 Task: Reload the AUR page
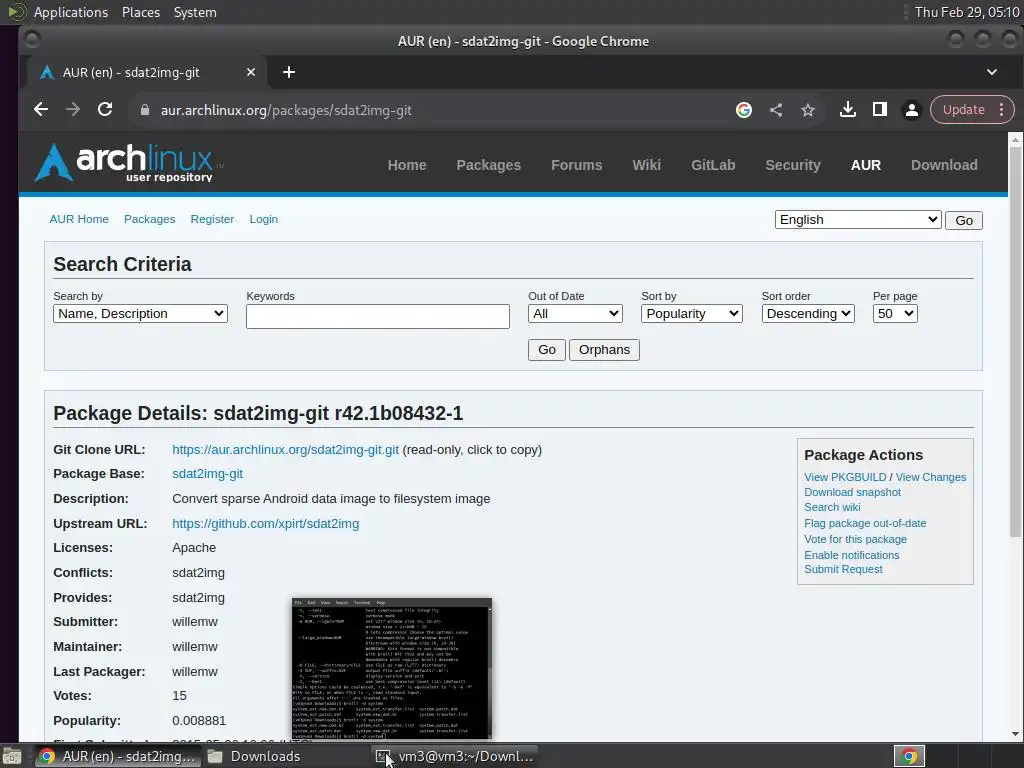click(x=104, y=110)
